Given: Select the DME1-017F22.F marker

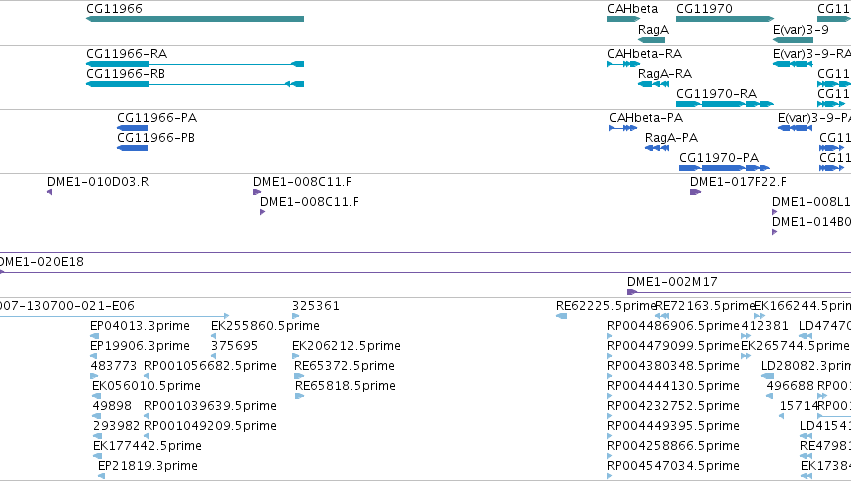Looking at the screenshot, I should (695, 192).
